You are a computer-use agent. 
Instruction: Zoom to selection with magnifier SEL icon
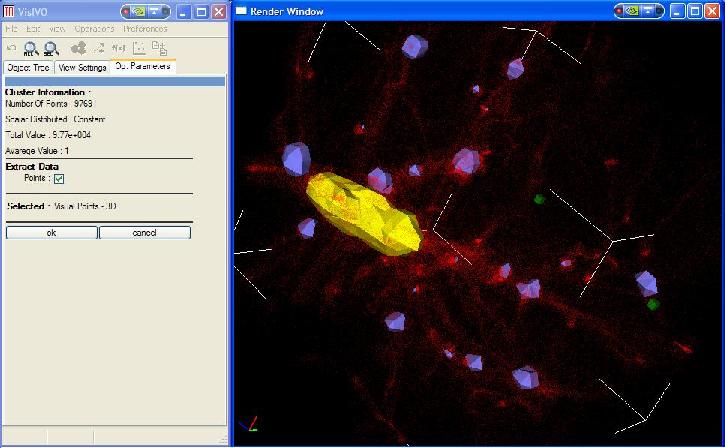pyautogui.click(x=51, y=48)
